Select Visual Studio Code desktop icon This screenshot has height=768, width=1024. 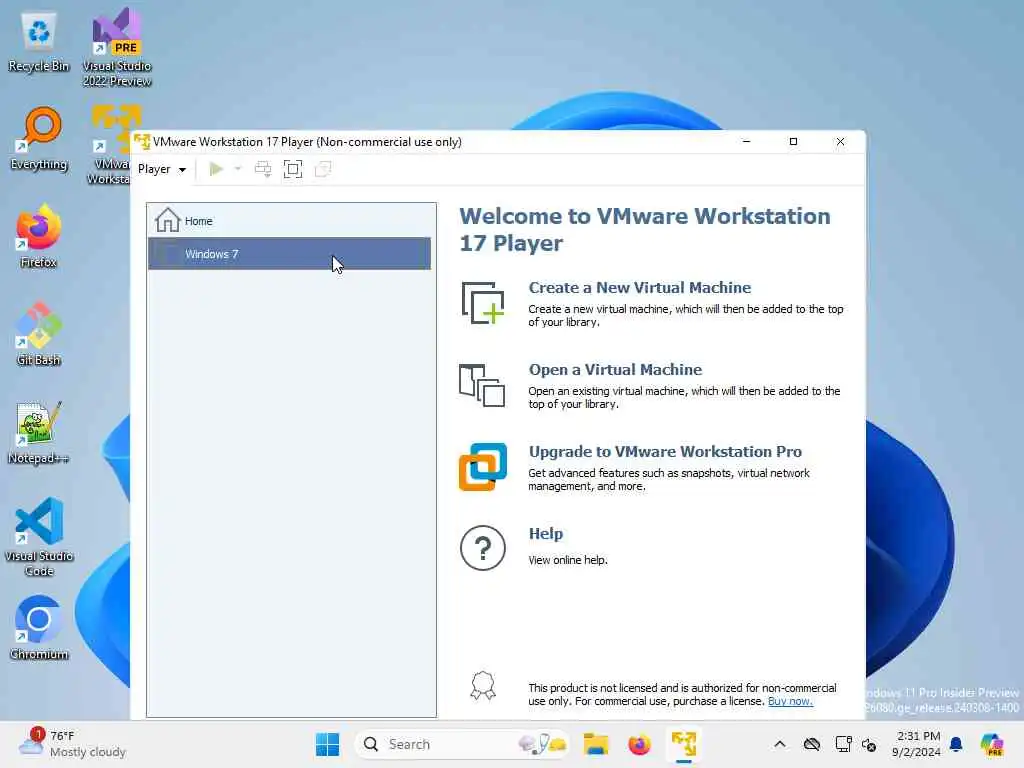(x=39, y=537)
